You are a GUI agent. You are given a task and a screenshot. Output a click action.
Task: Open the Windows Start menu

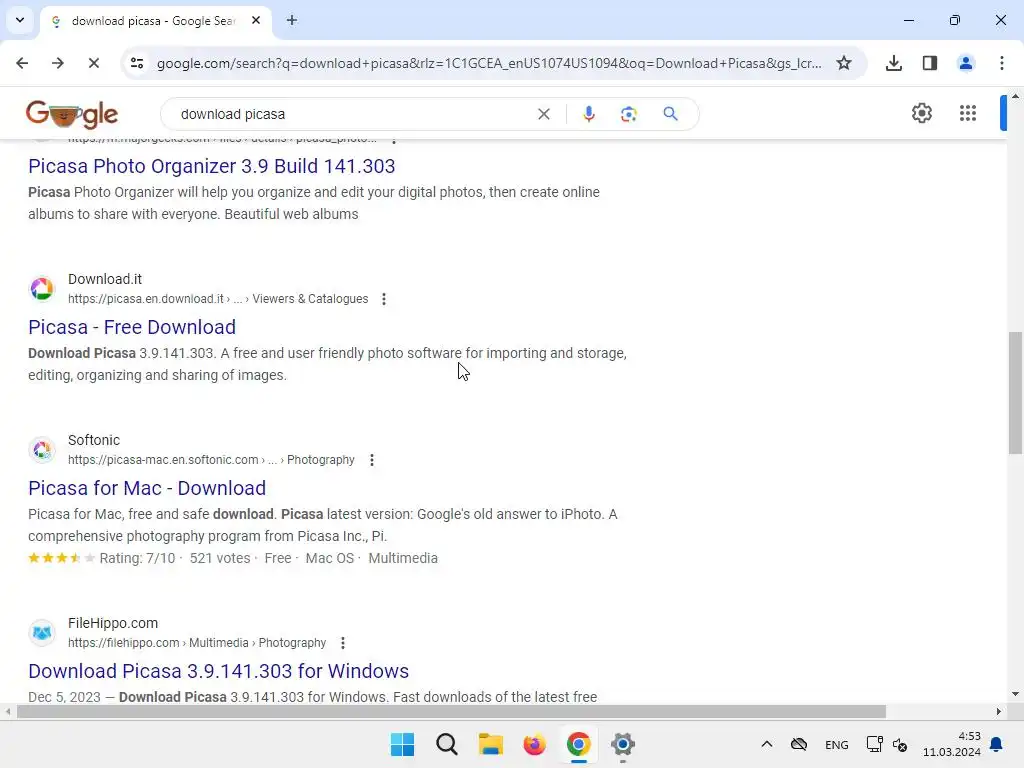[x=402, y=744]
